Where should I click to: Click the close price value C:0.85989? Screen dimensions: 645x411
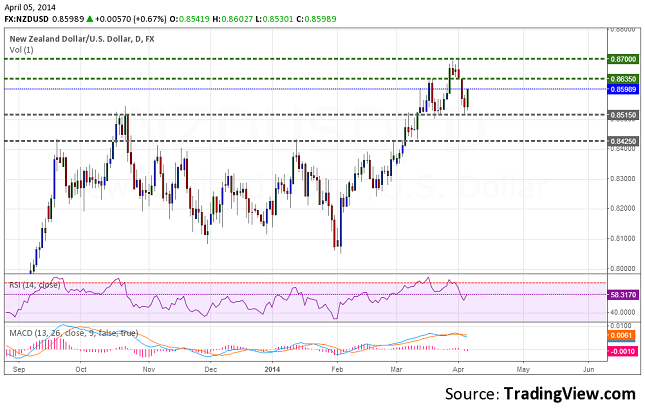click(x=316, y=19)
